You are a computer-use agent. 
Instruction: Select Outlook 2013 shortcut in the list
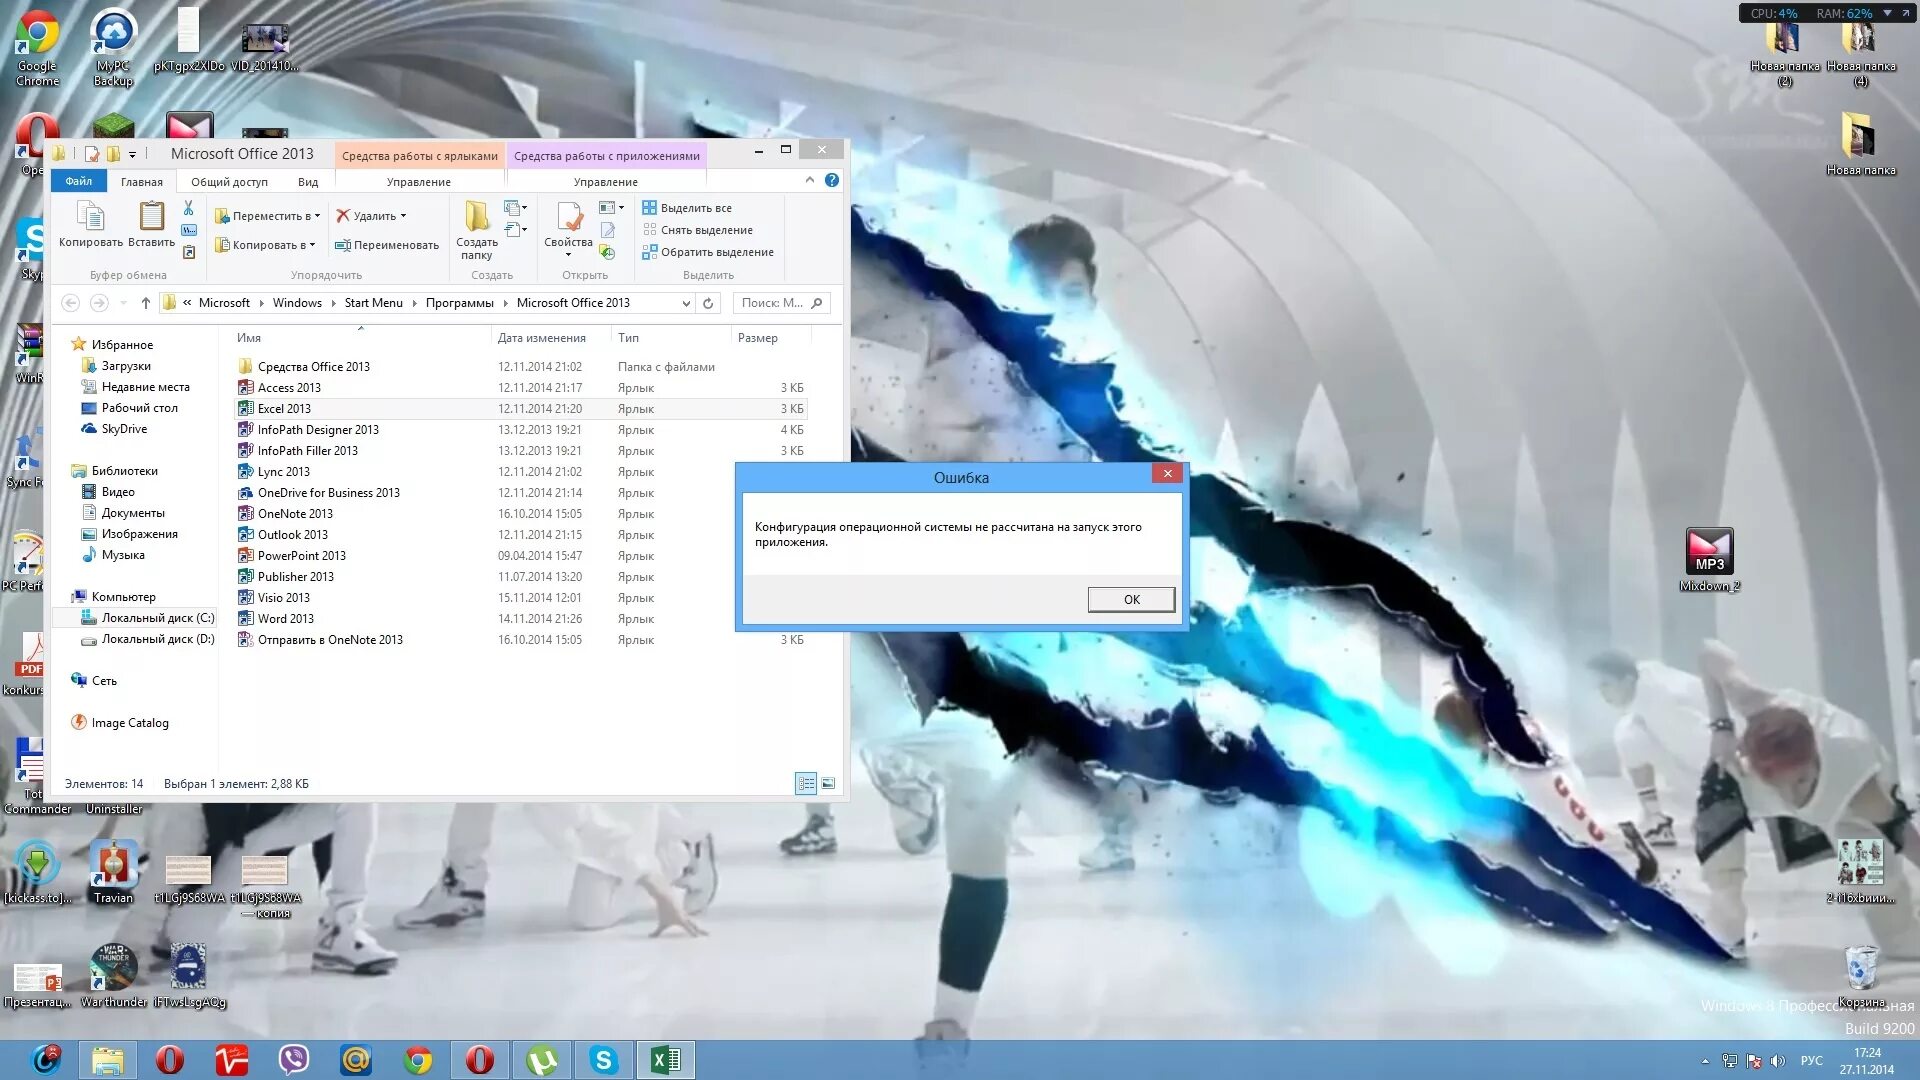point(520,535)
